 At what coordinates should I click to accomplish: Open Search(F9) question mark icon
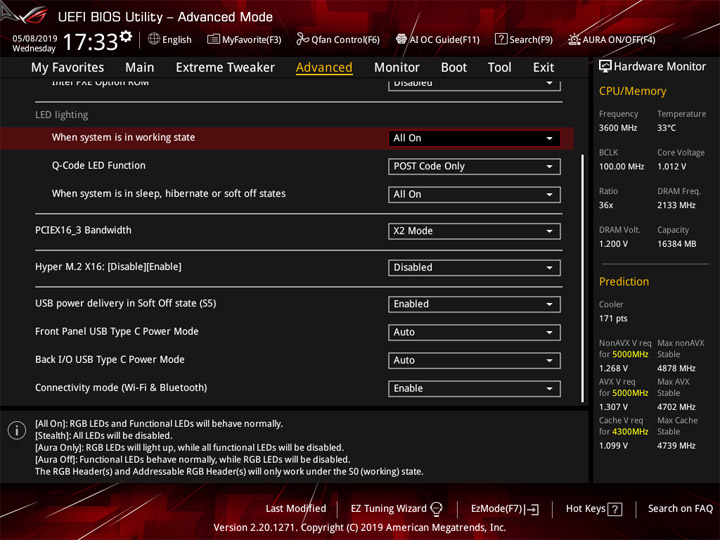click(x=501, y=39)
